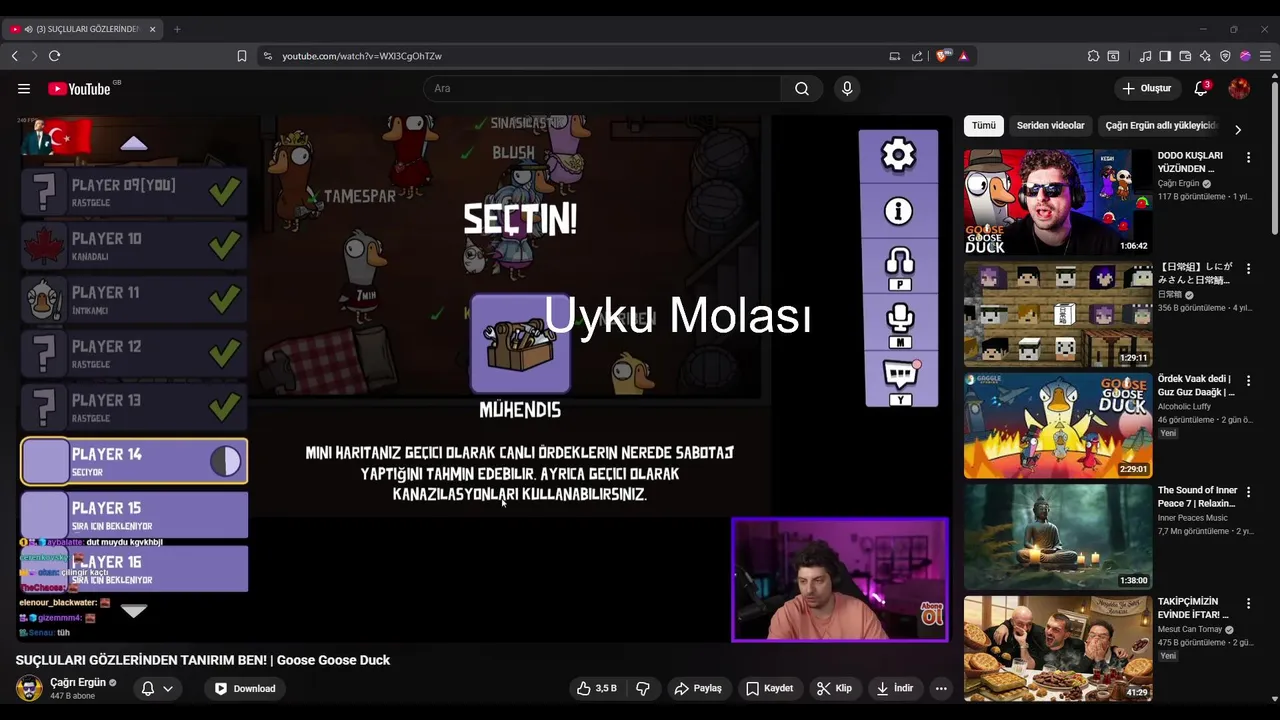Create a clip with Klip
Screen dimensions: 1280x720
point(834,688)
